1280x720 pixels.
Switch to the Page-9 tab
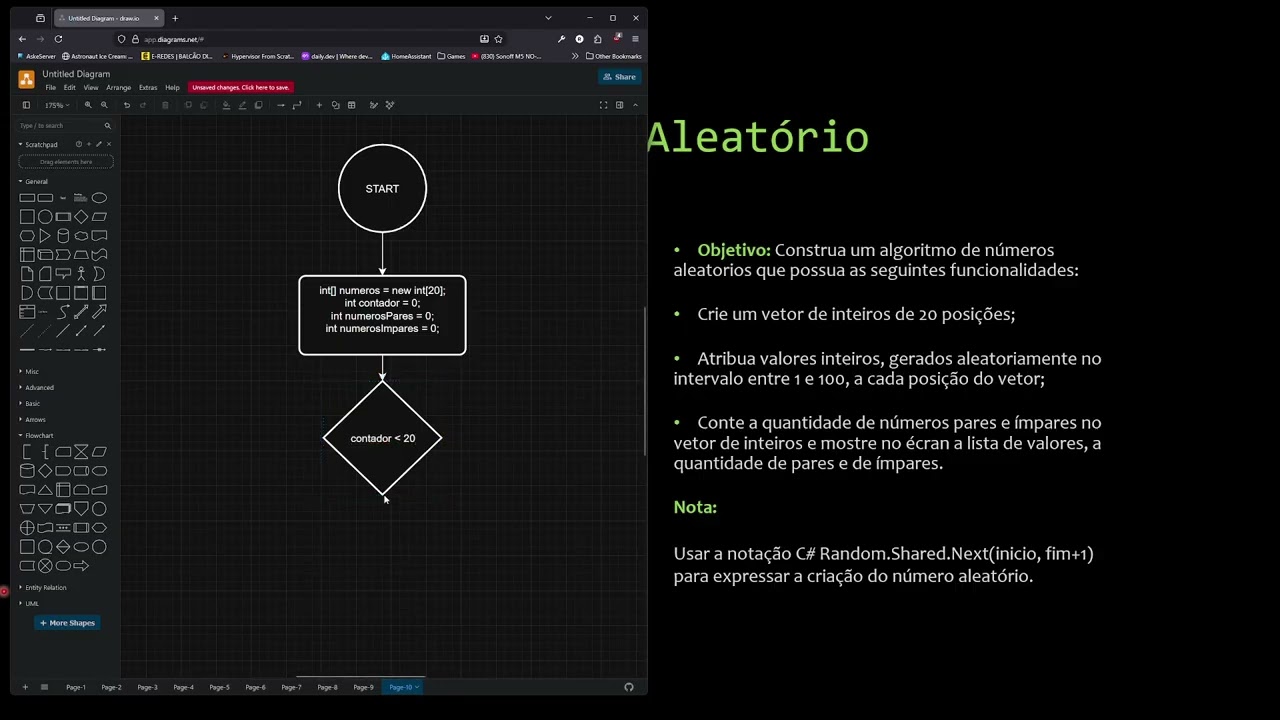click(364, 687)
